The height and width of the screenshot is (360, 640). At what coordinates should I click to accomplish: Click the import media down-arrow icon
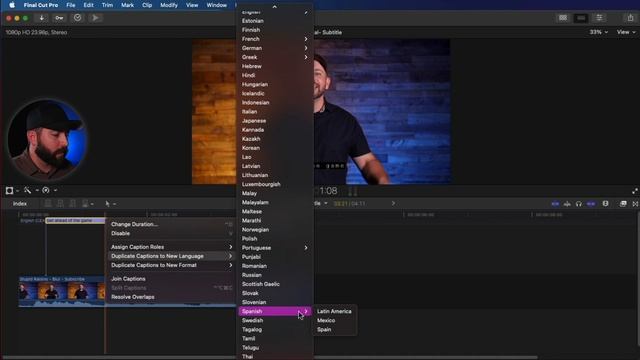[x=41, y=18]
